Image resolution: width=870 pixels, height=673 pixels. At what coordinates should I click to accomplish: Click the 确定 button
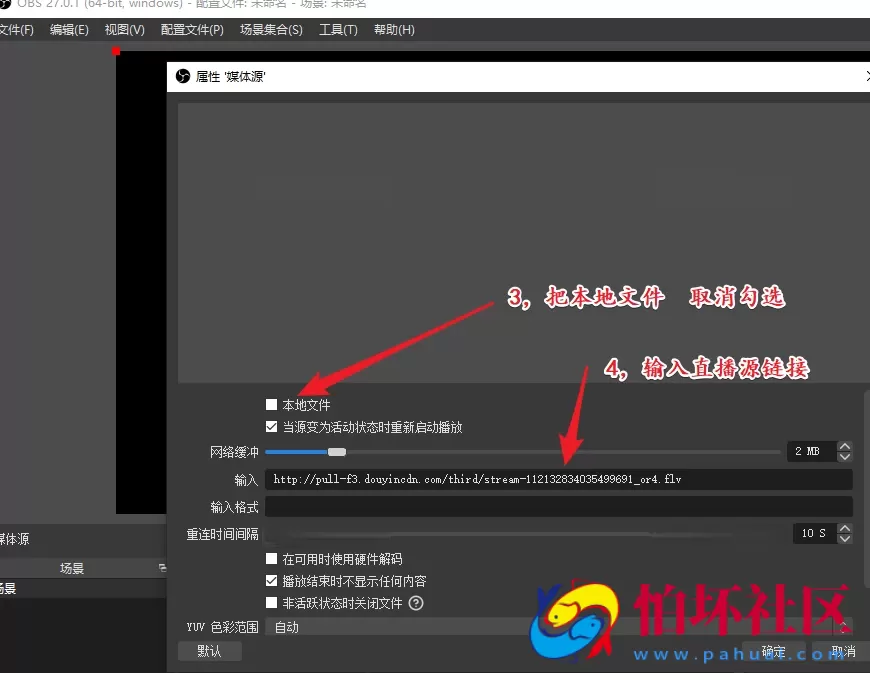[x=773, y=651]
